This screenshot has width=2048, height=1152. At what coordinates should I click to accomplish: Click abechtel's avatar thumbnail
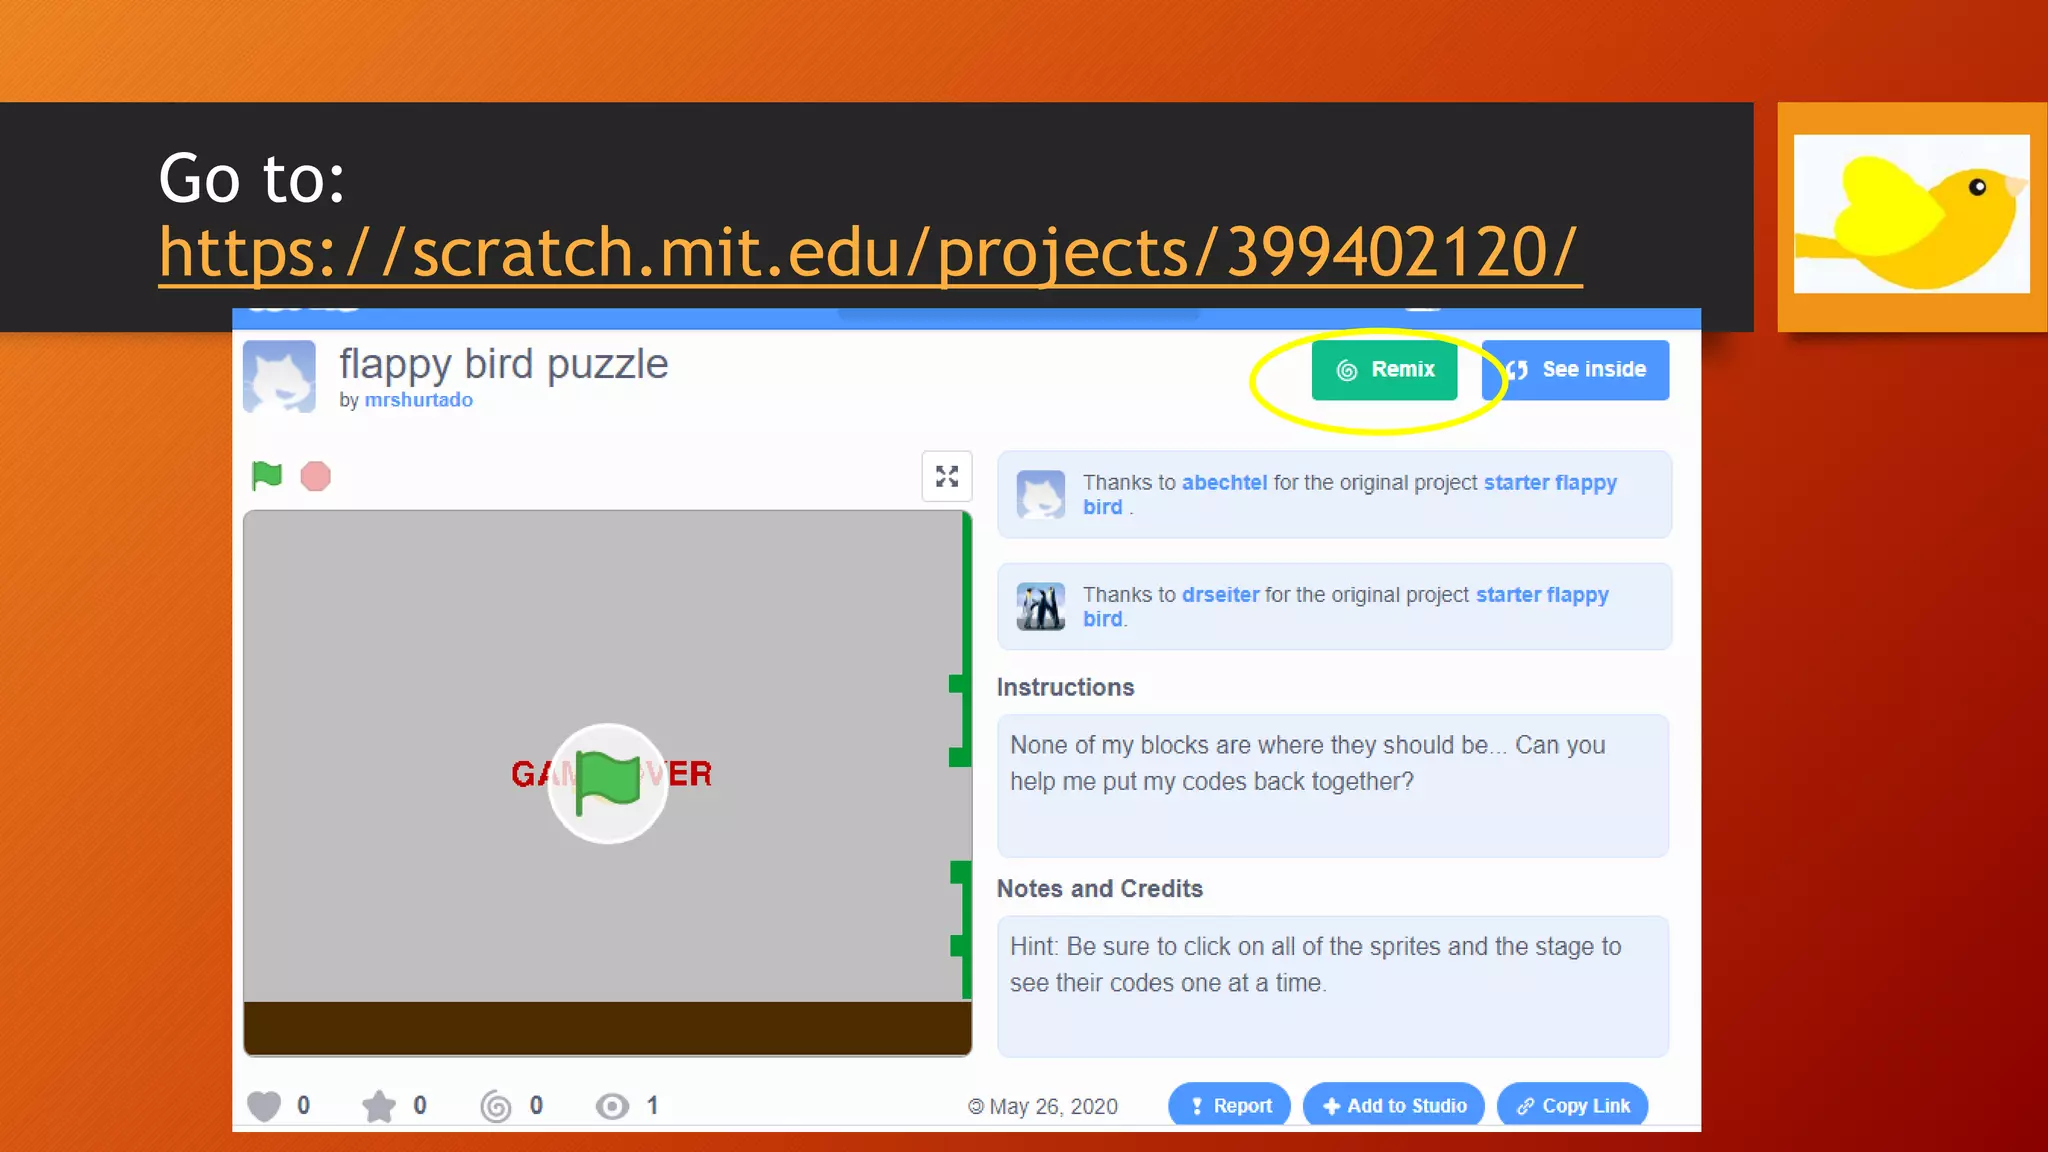1041,494
